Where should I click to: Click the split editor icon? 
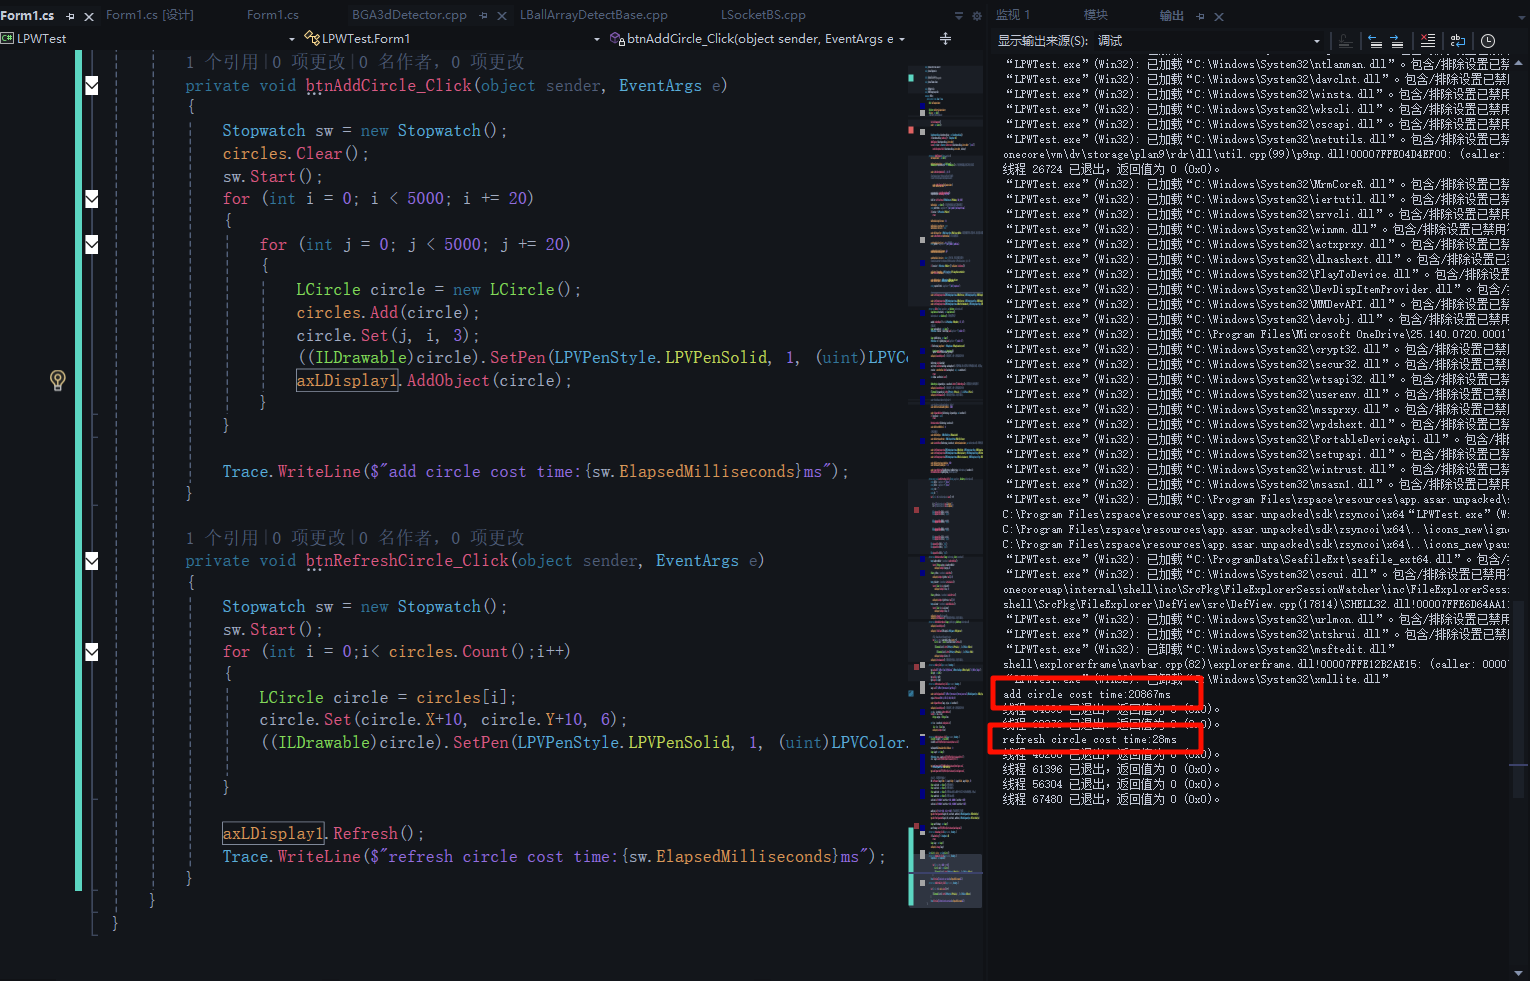[x=945, y=39]
